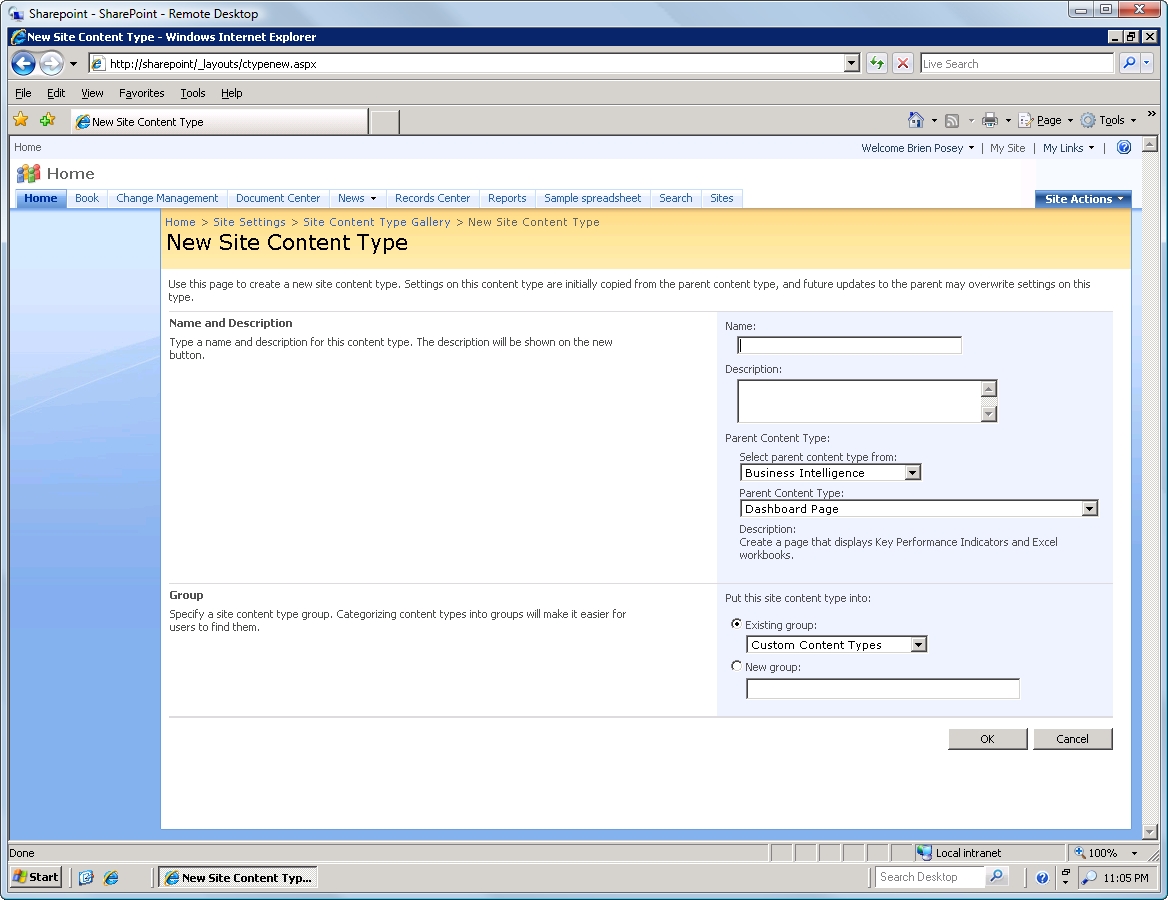Select the Existing group radio button
The height and width of the screenshot is (900, 1168).
click(x=737, y=624)
